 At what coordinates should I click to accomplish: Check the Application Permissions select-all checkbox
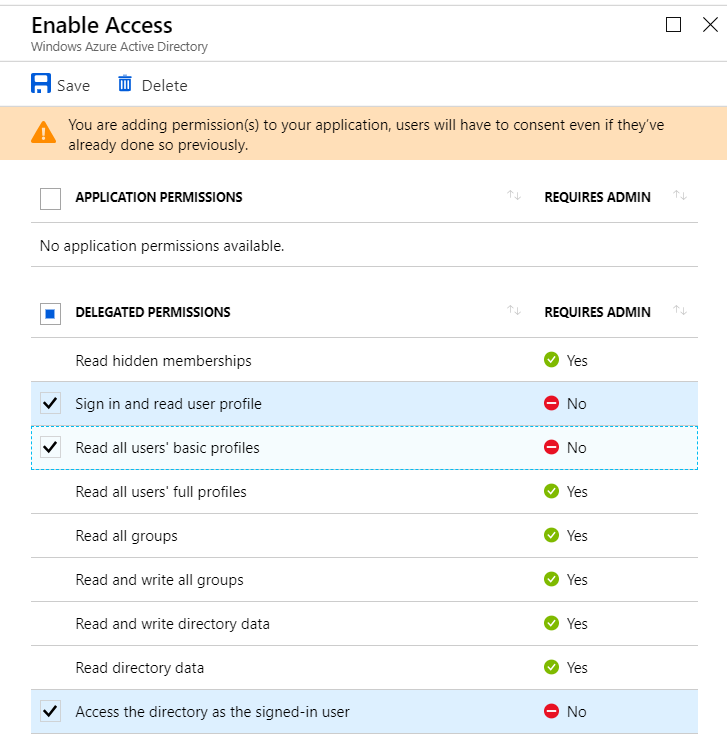click(50, 198)
